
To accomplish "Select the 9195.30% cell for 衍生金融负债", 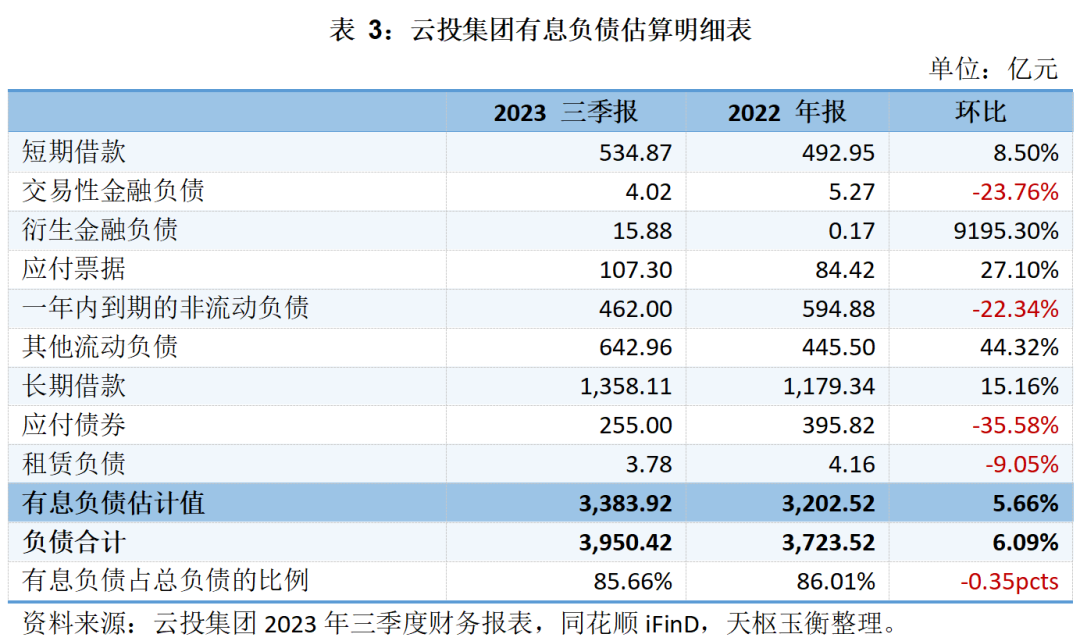I will [1005, 231].
